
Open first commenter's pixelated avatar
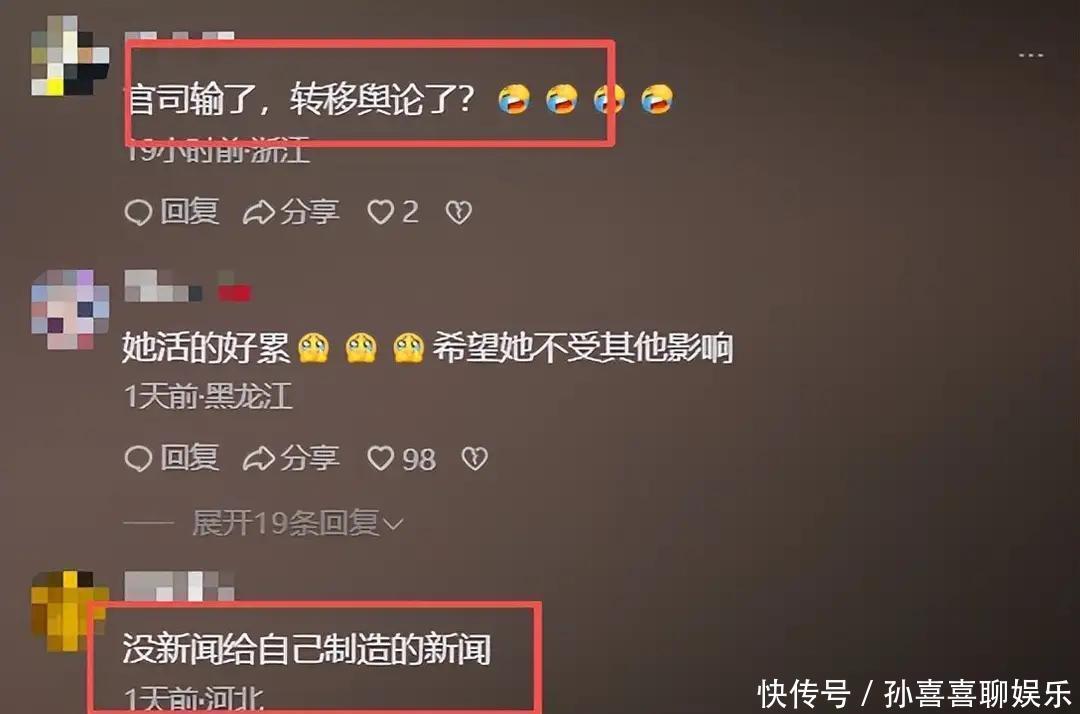coord(70,55)
